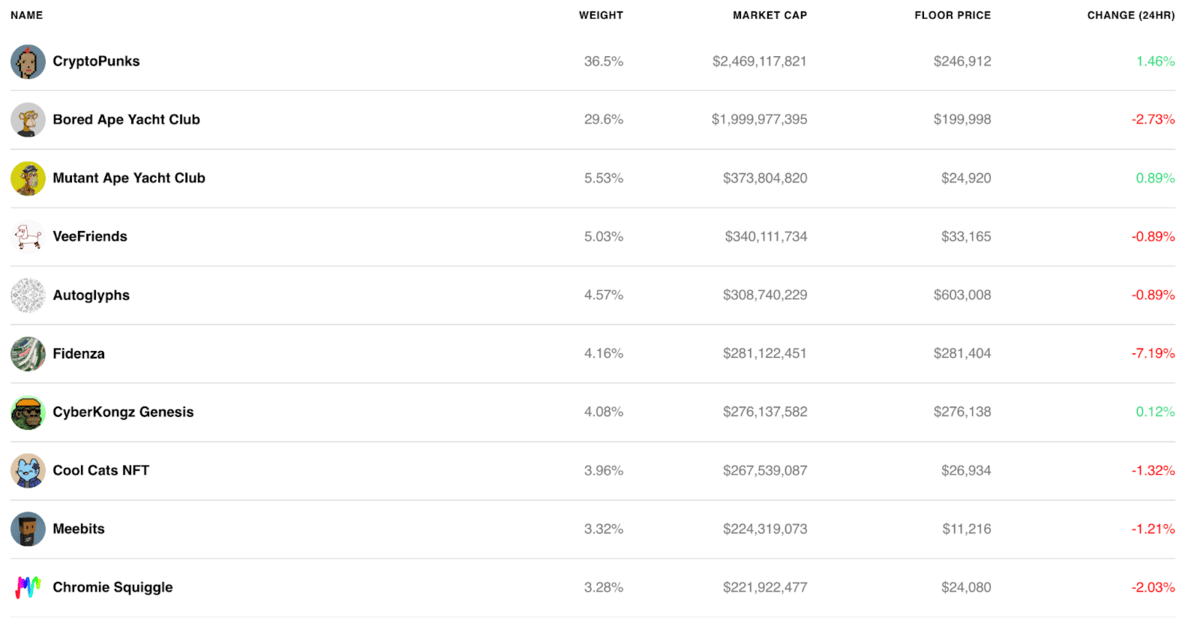
Task: Click the Chromie Squiggle name link
Action: click(x=113, y=587)
